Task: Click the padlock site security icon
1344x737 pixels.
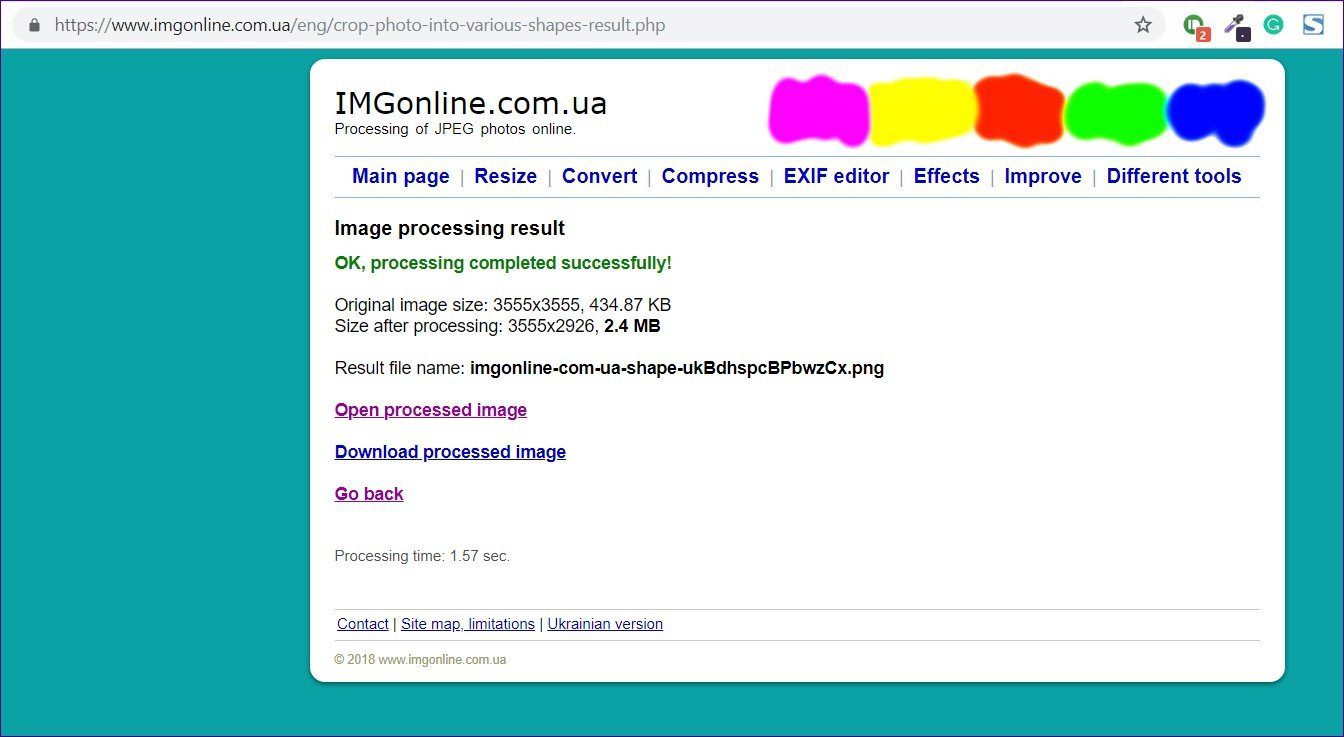Action: (x=35, y=25)
